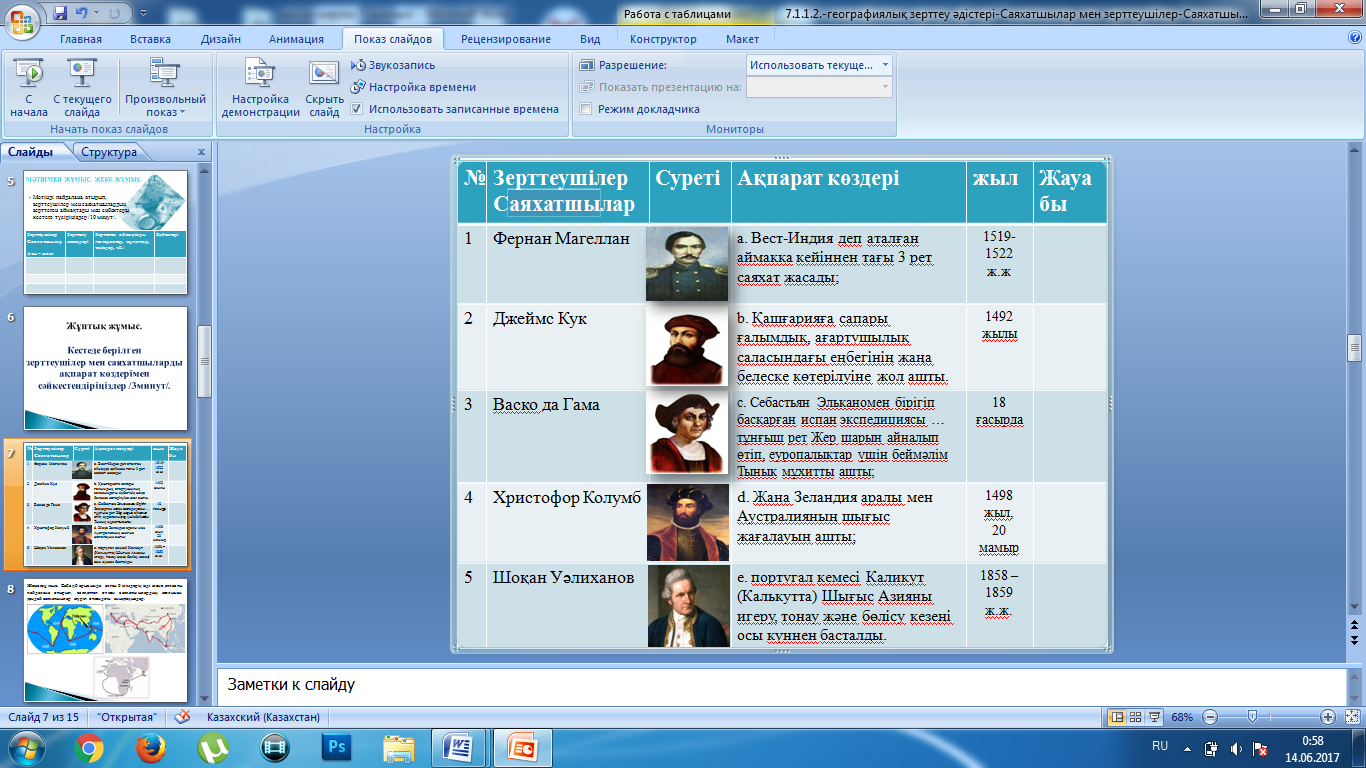This screenshot has width=1366, height=768.
Task: Select slide 6 Жұптық жұмыс thumbnail
Action: (x=105, y=368)
